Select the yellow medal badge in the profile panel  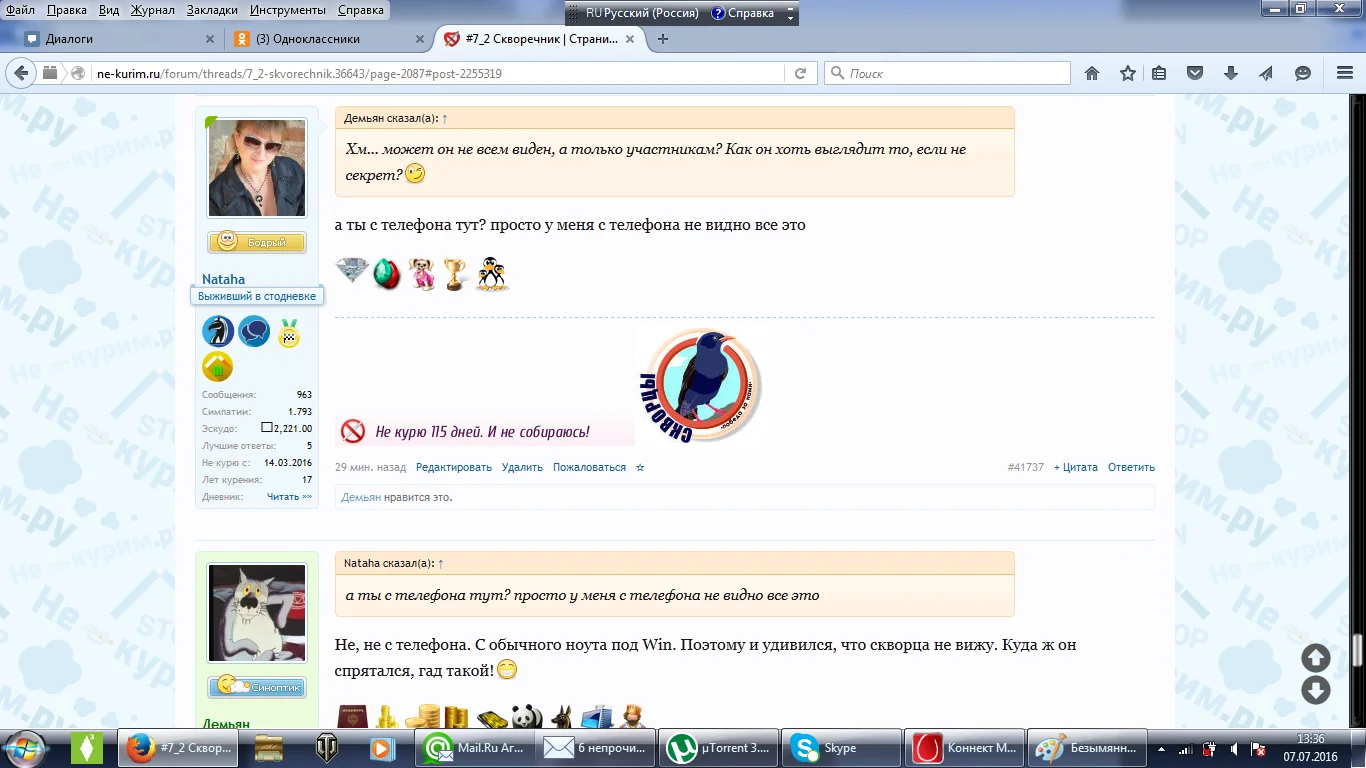click(x=289, y=334)
